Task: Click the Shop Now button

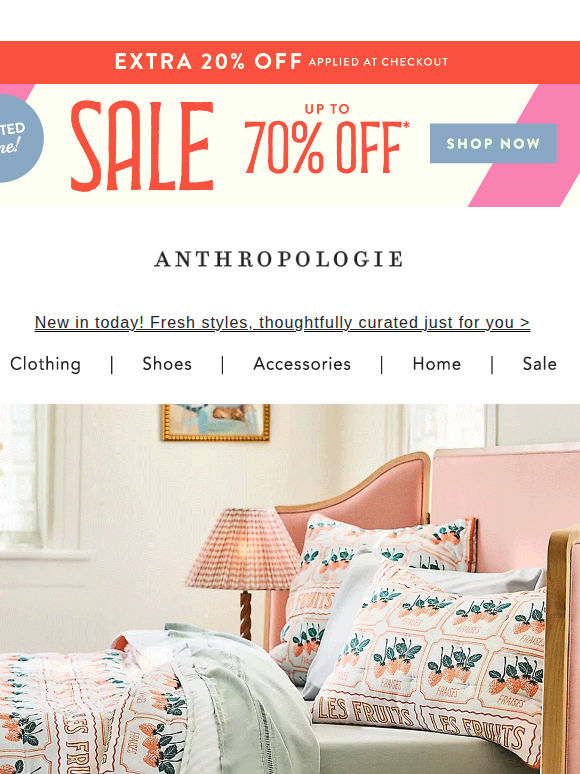Action: point(493,143)
